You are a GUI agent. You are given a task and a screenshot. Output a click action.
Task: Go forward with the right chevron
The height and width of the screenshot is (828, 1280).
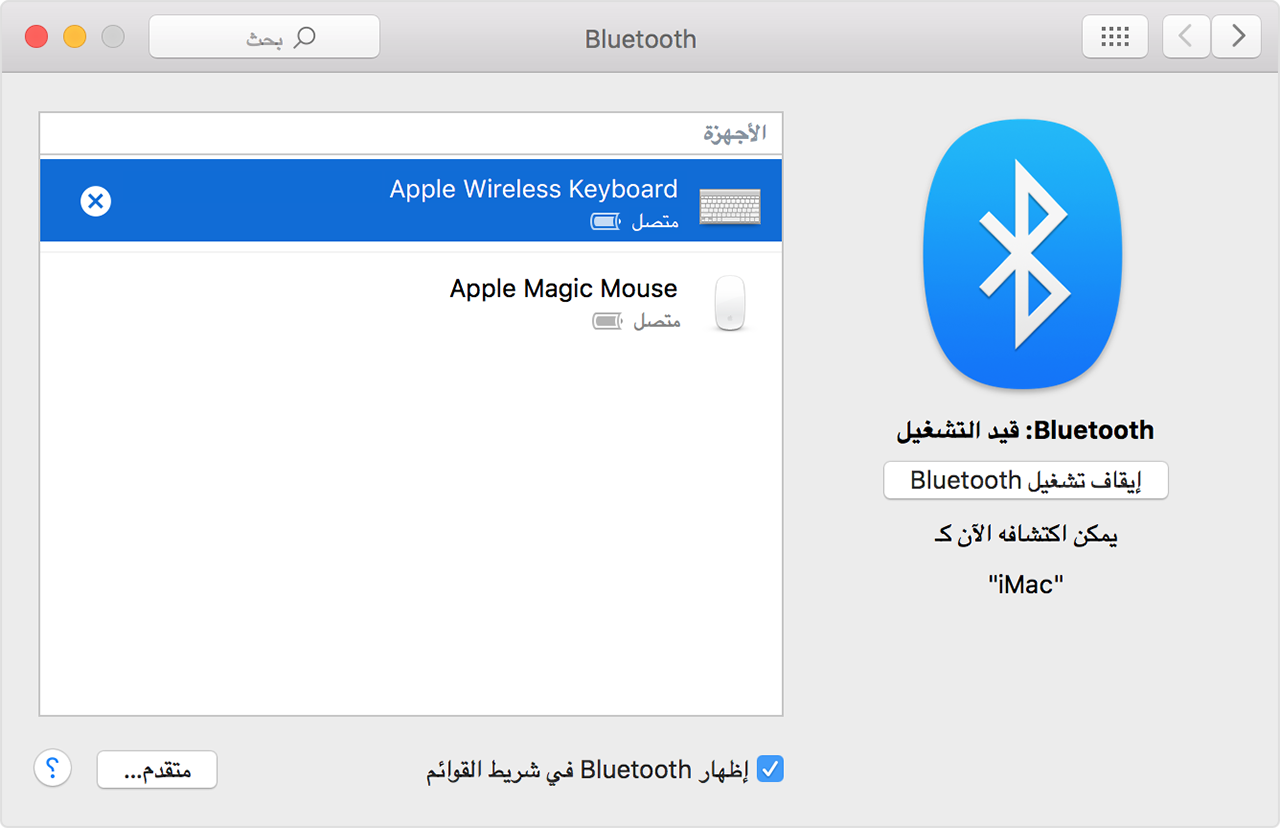coord(1237,37)
